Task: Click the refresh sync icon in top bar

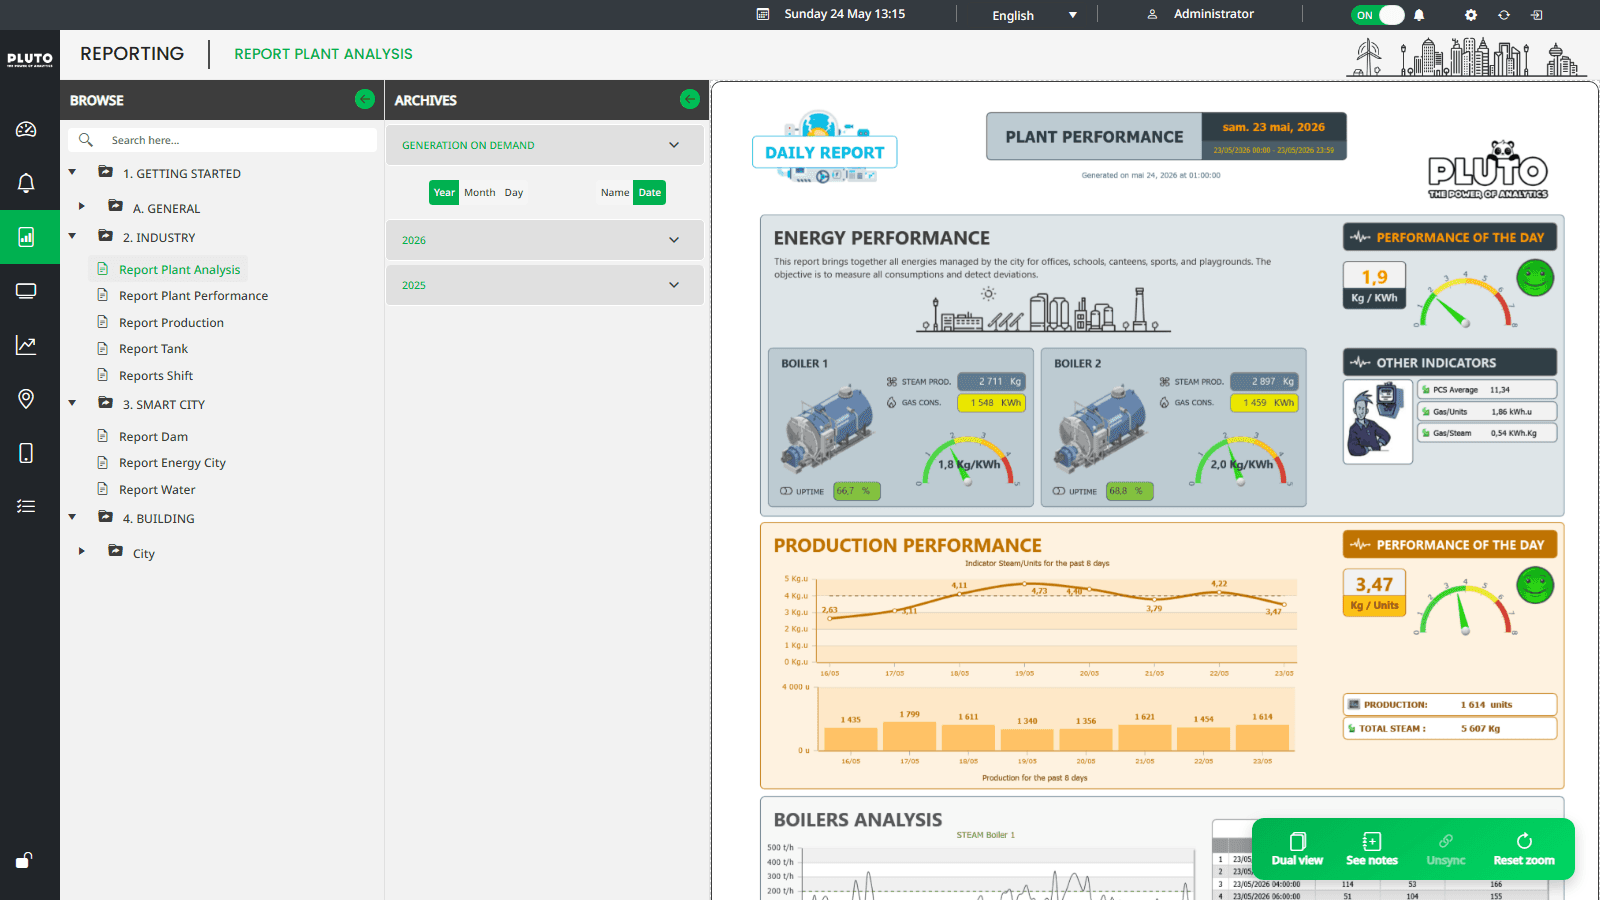Action: (x=1504, y=15)
